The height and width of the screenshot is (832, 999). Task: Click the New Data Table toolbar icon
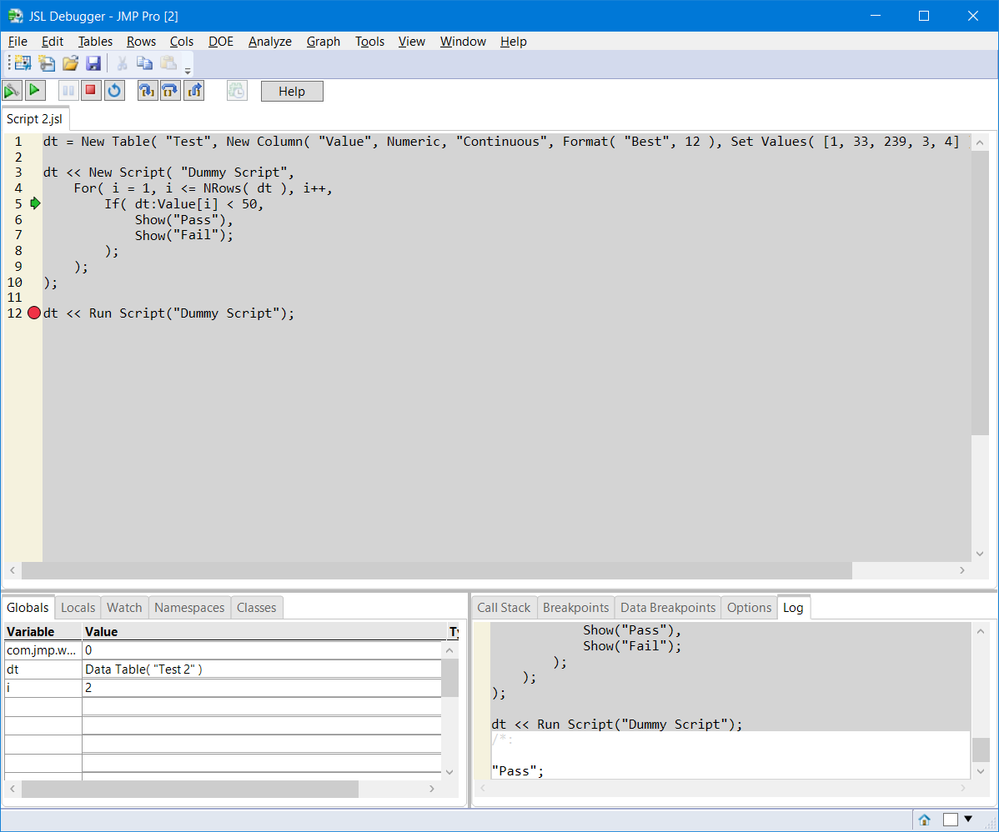pos(22,62)
